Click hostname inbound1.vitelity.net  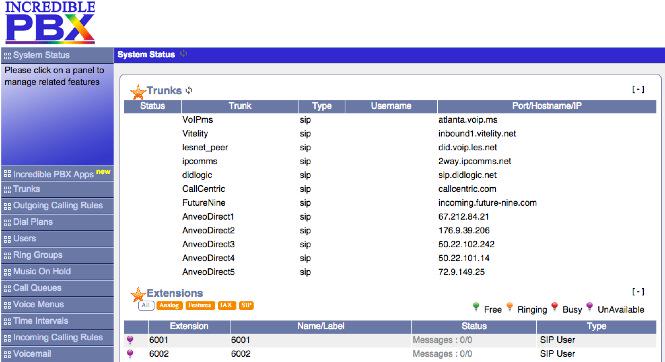coord(477,134)
